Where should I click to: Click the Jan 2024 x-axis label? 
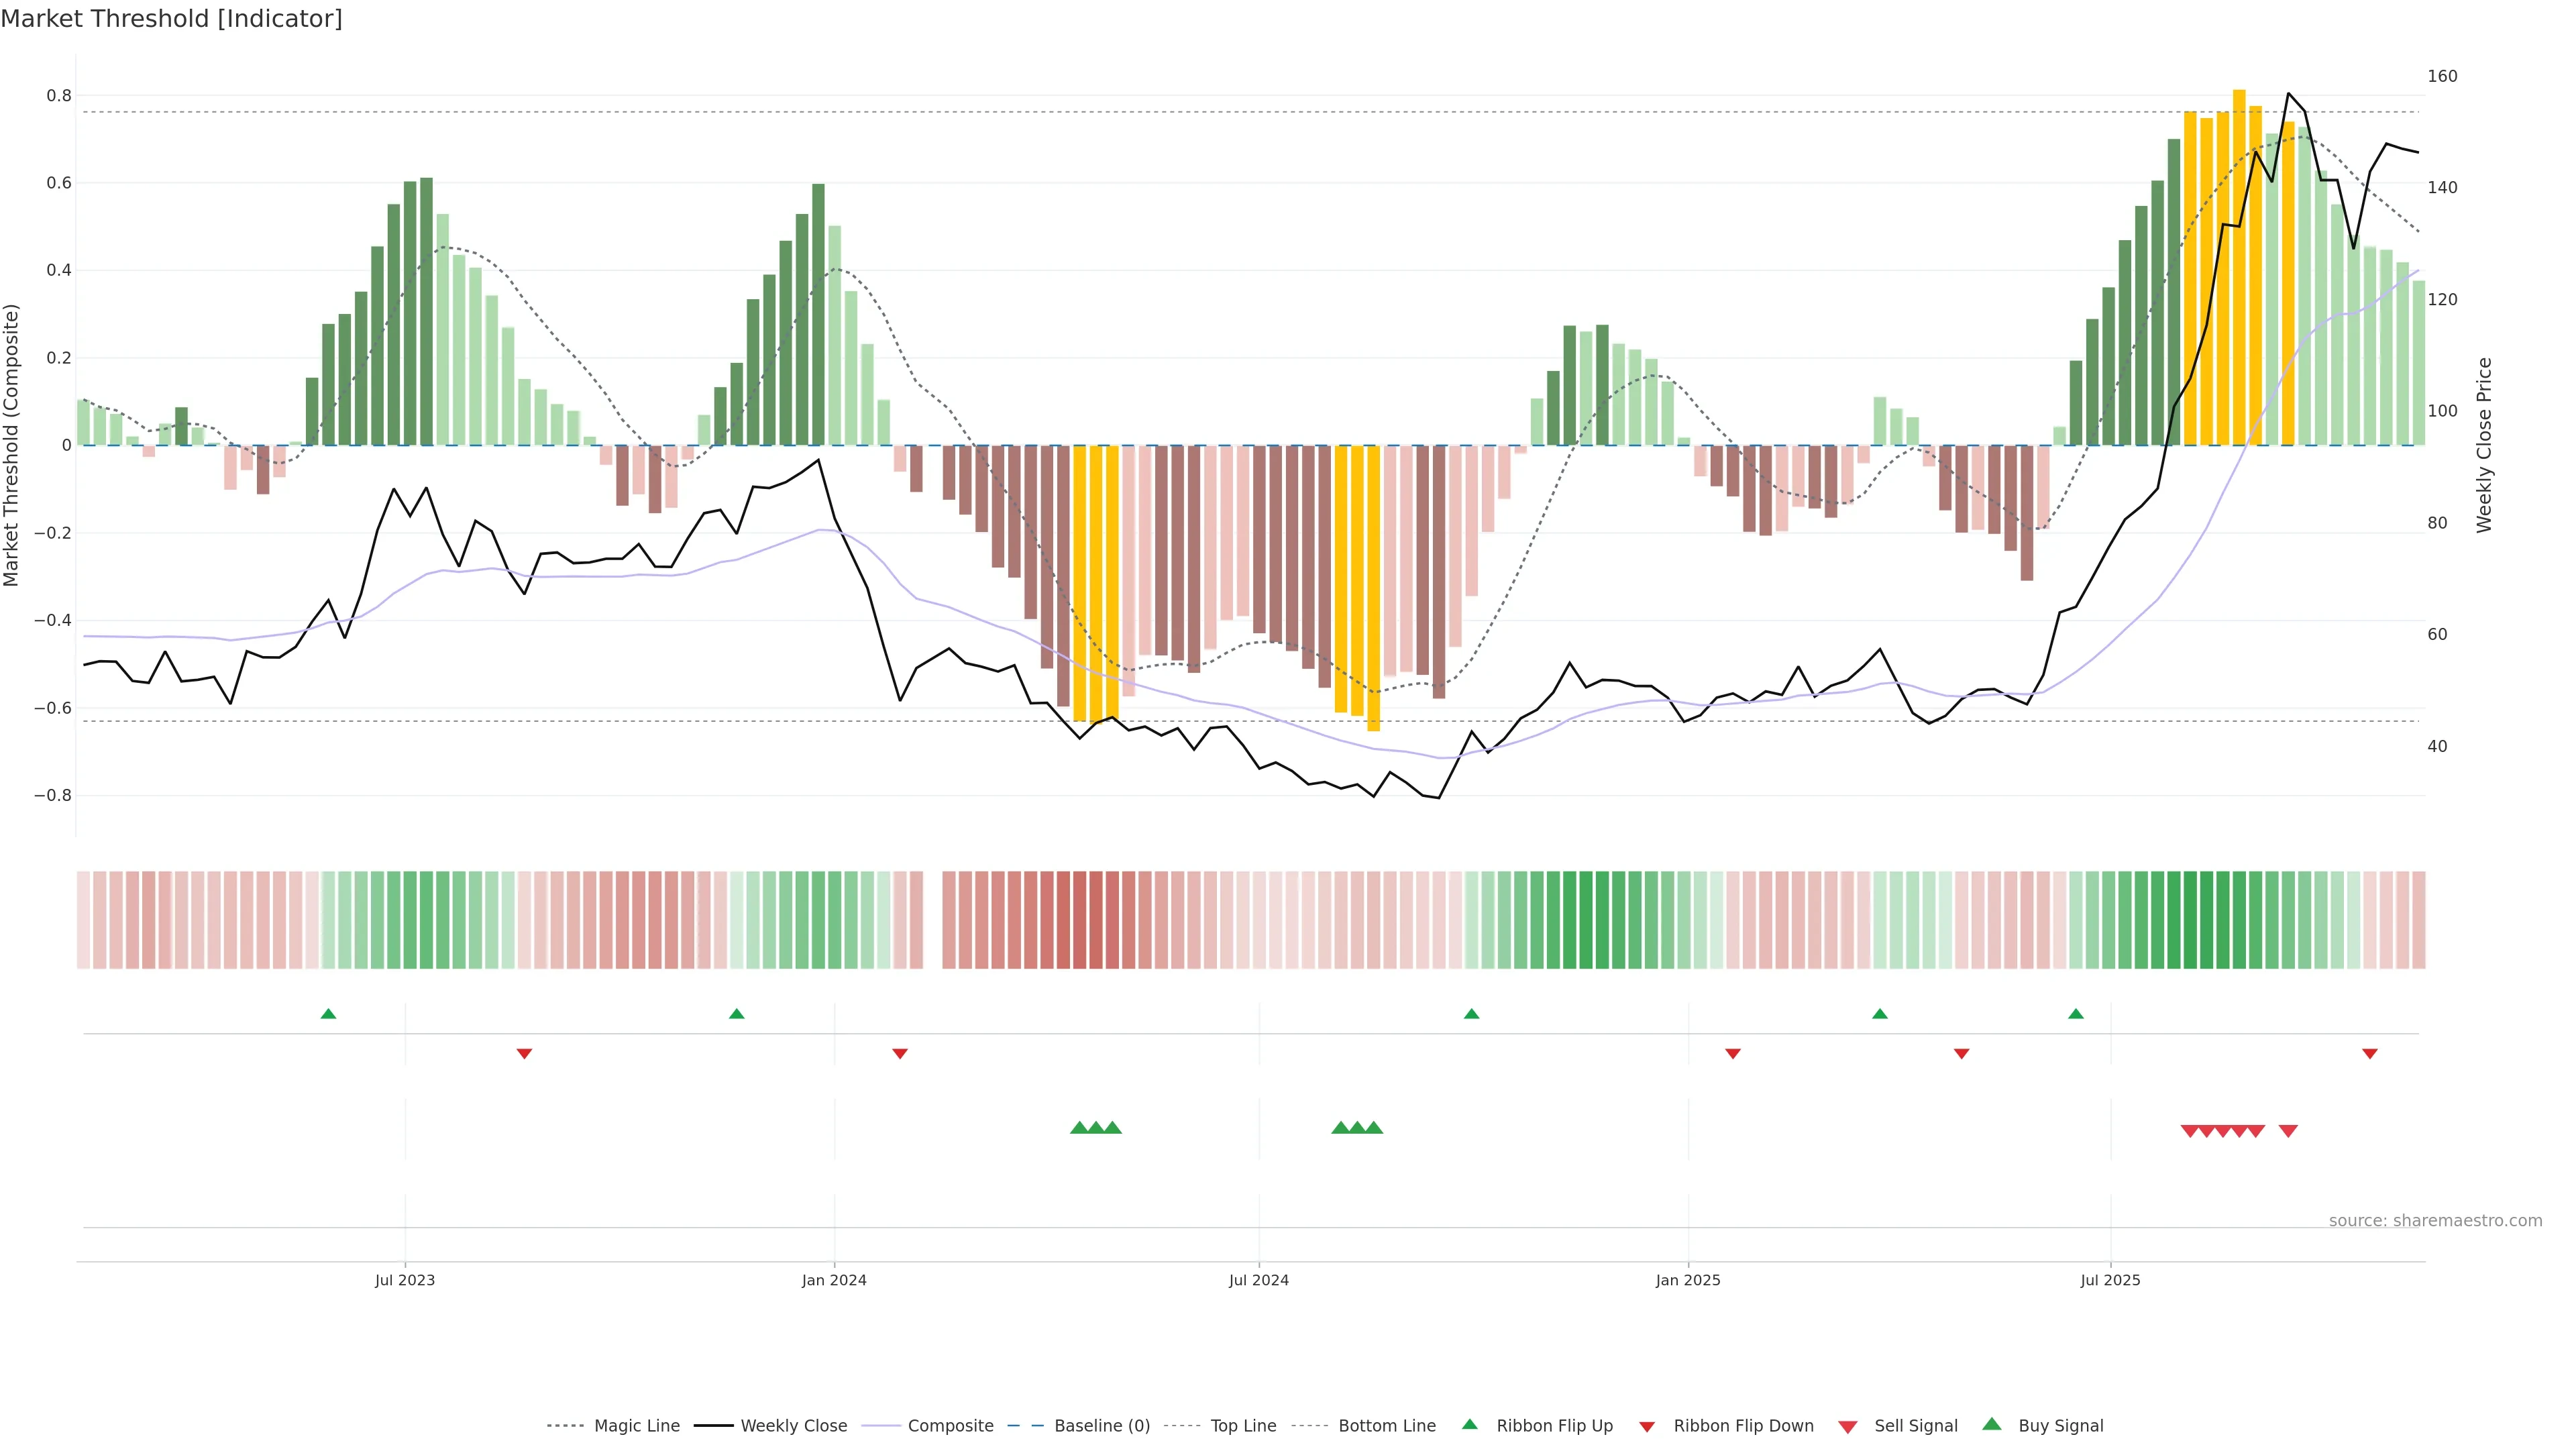coord(834,1280)
